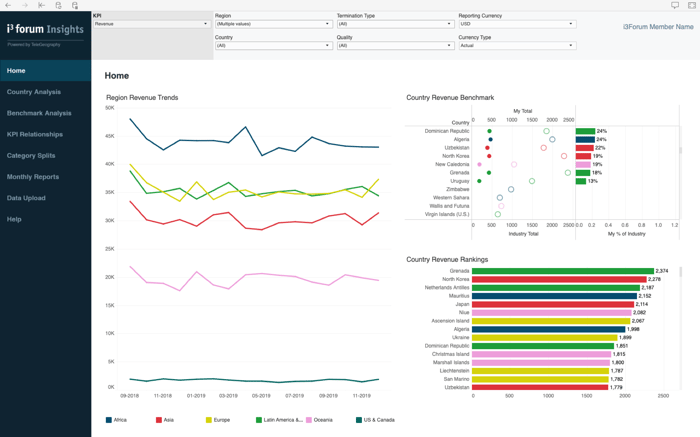Click the Algeria hollow circle marker
Image resolution: width=700 pixels, height=437 pixels.
coord(552,139)
